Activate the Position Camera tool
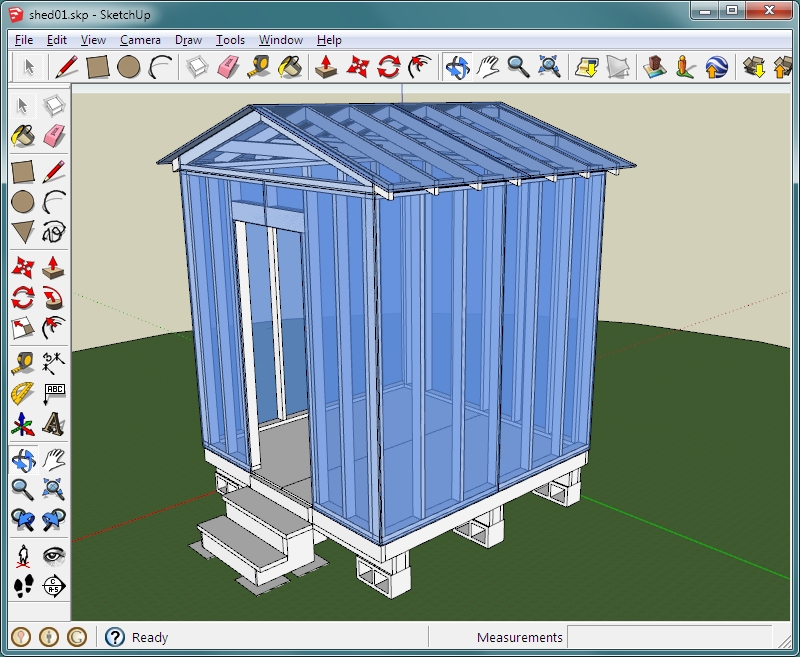Viewport: 800px width, 657px height. click(22, 555)
